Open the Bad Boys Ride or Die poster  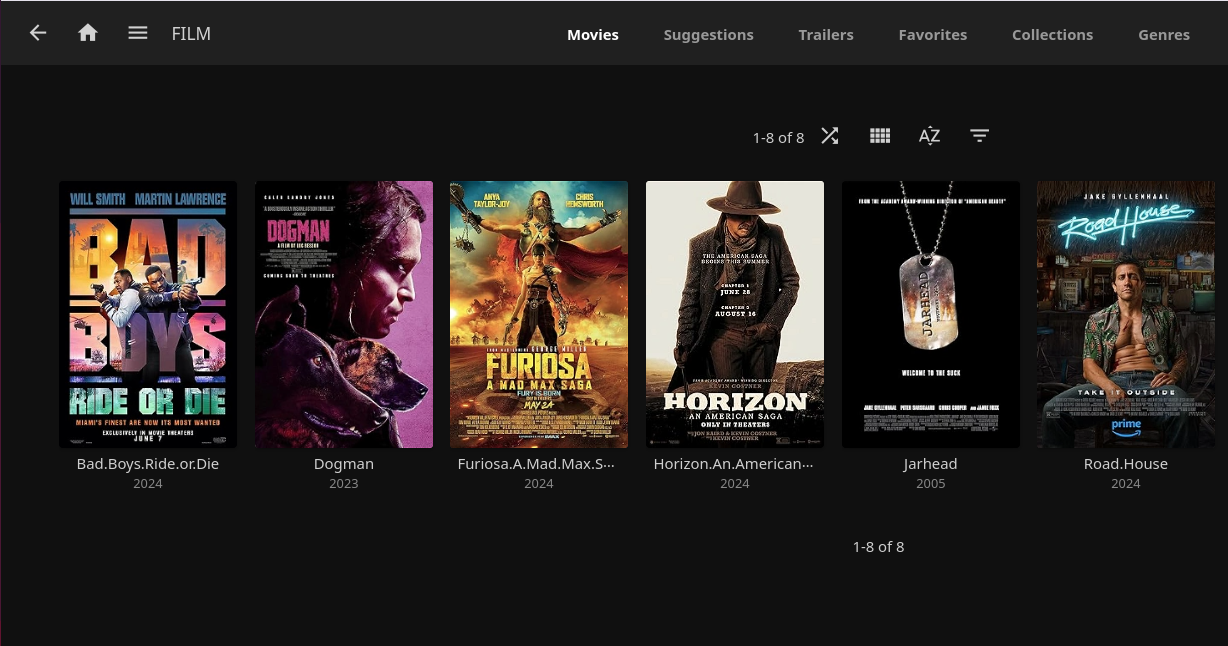pyautogui.click(x=148, y=314)
